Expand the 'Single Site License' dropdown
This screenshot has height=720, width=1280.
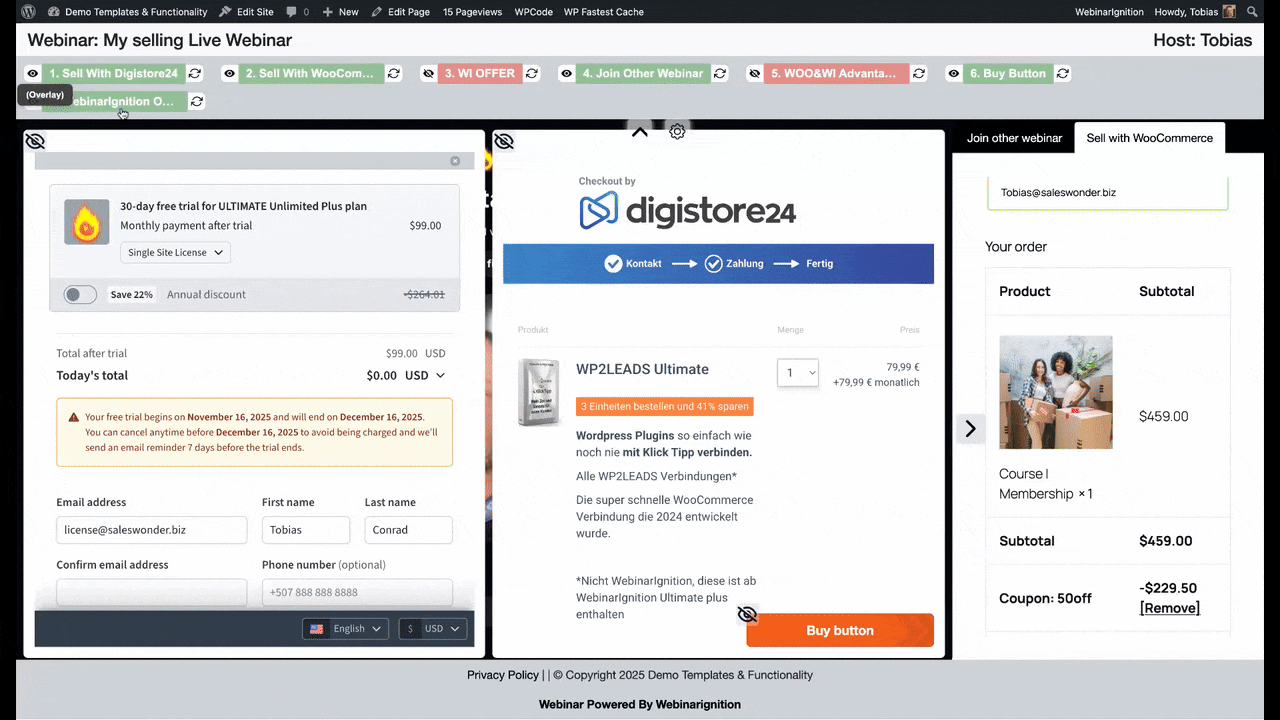tap(175, 252)
